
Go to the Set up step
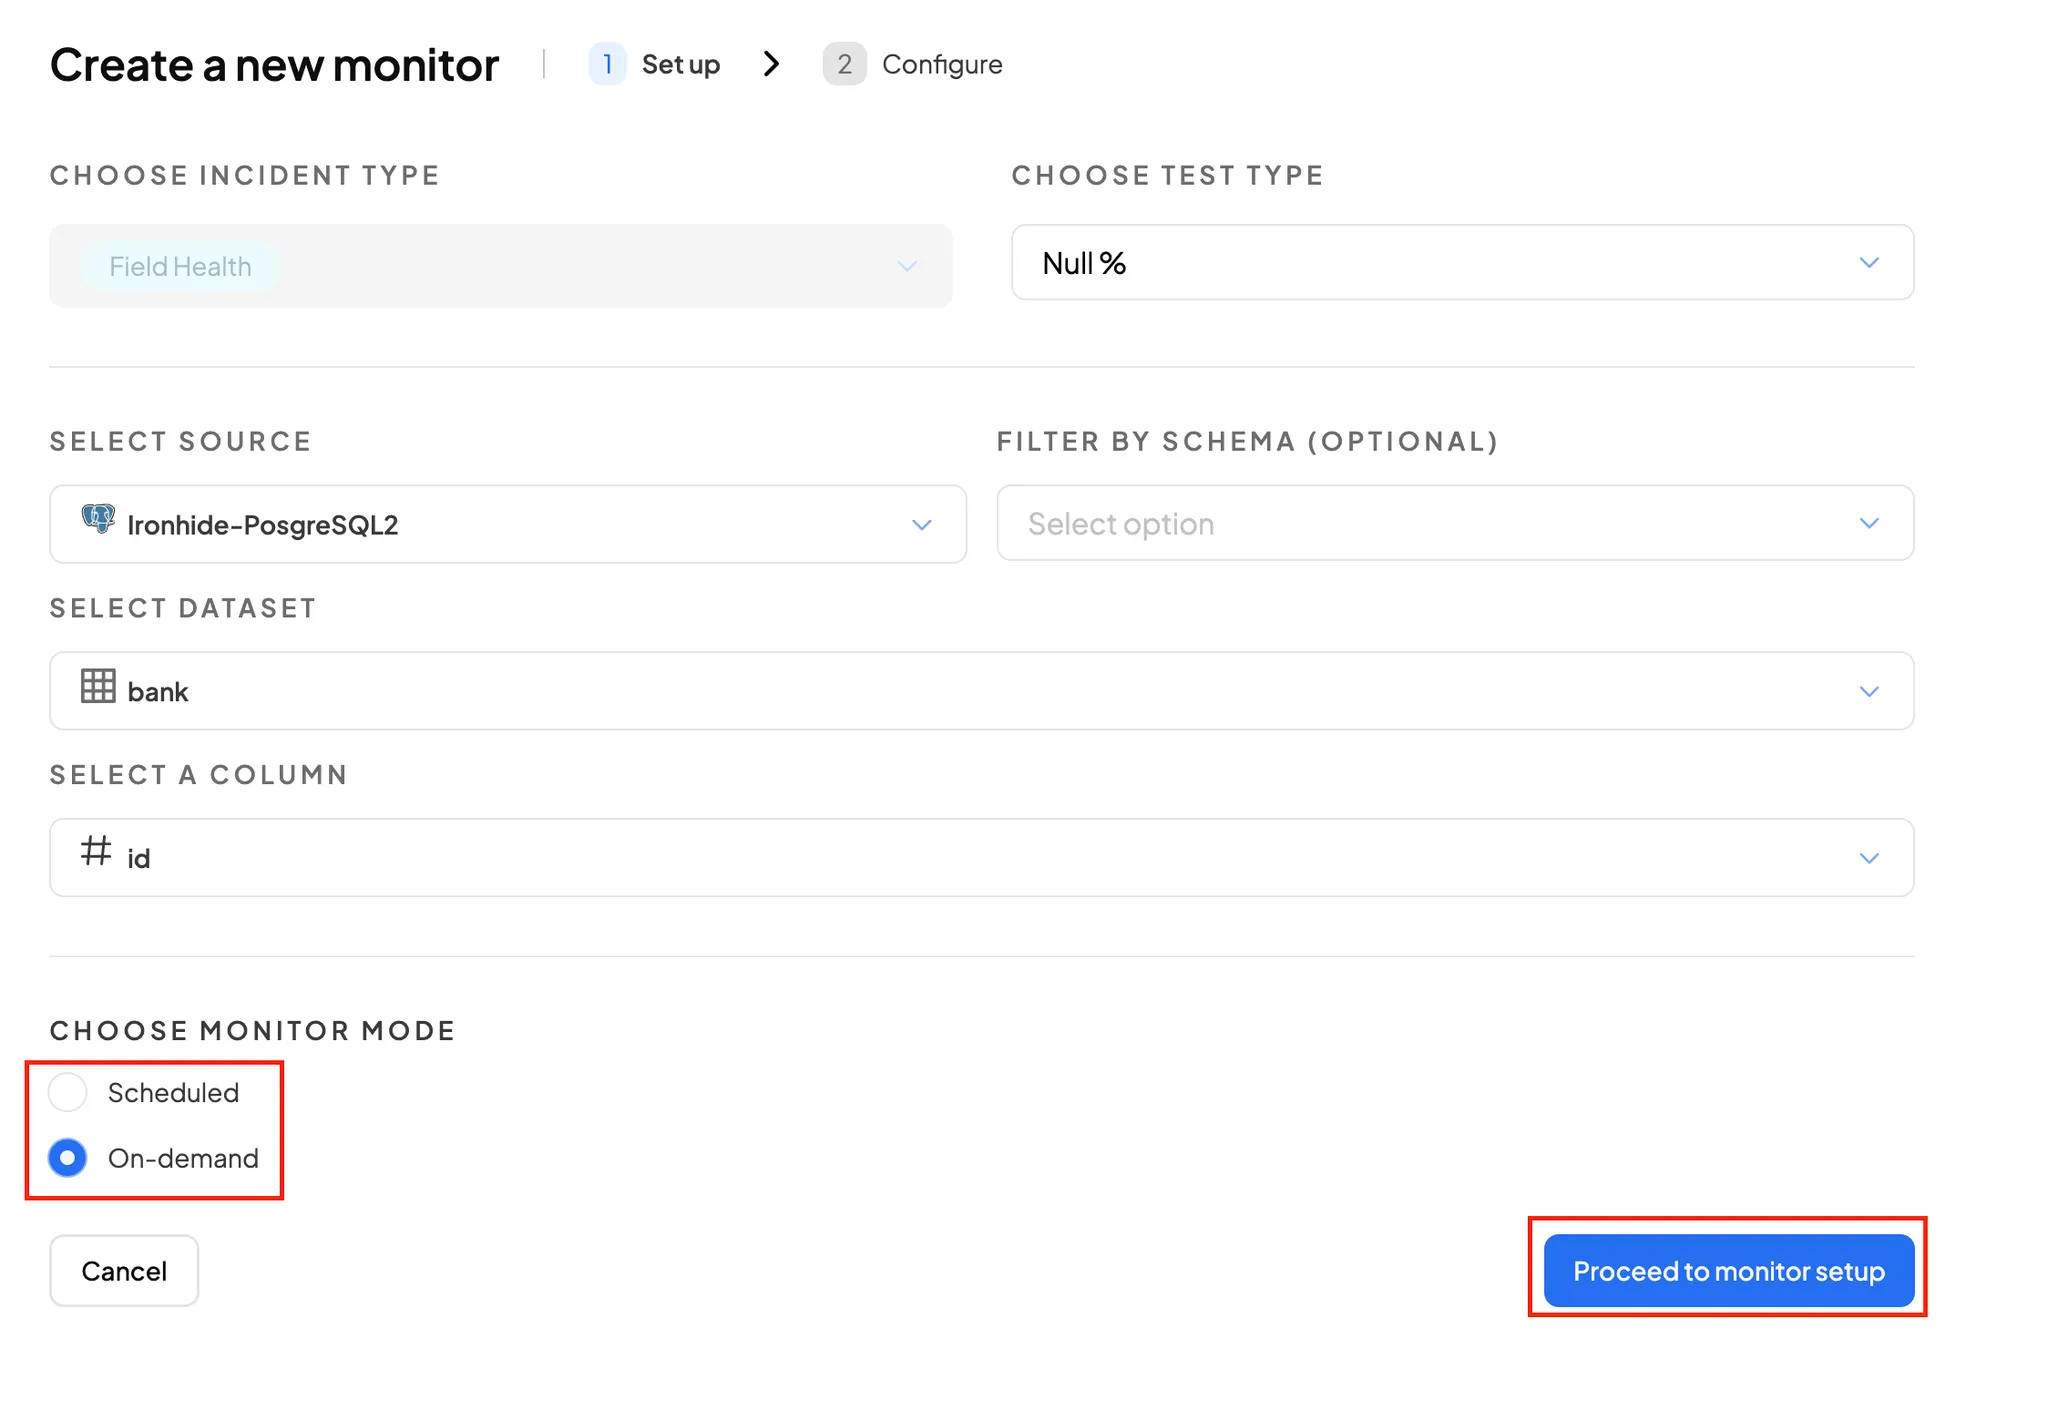point(680,64)
